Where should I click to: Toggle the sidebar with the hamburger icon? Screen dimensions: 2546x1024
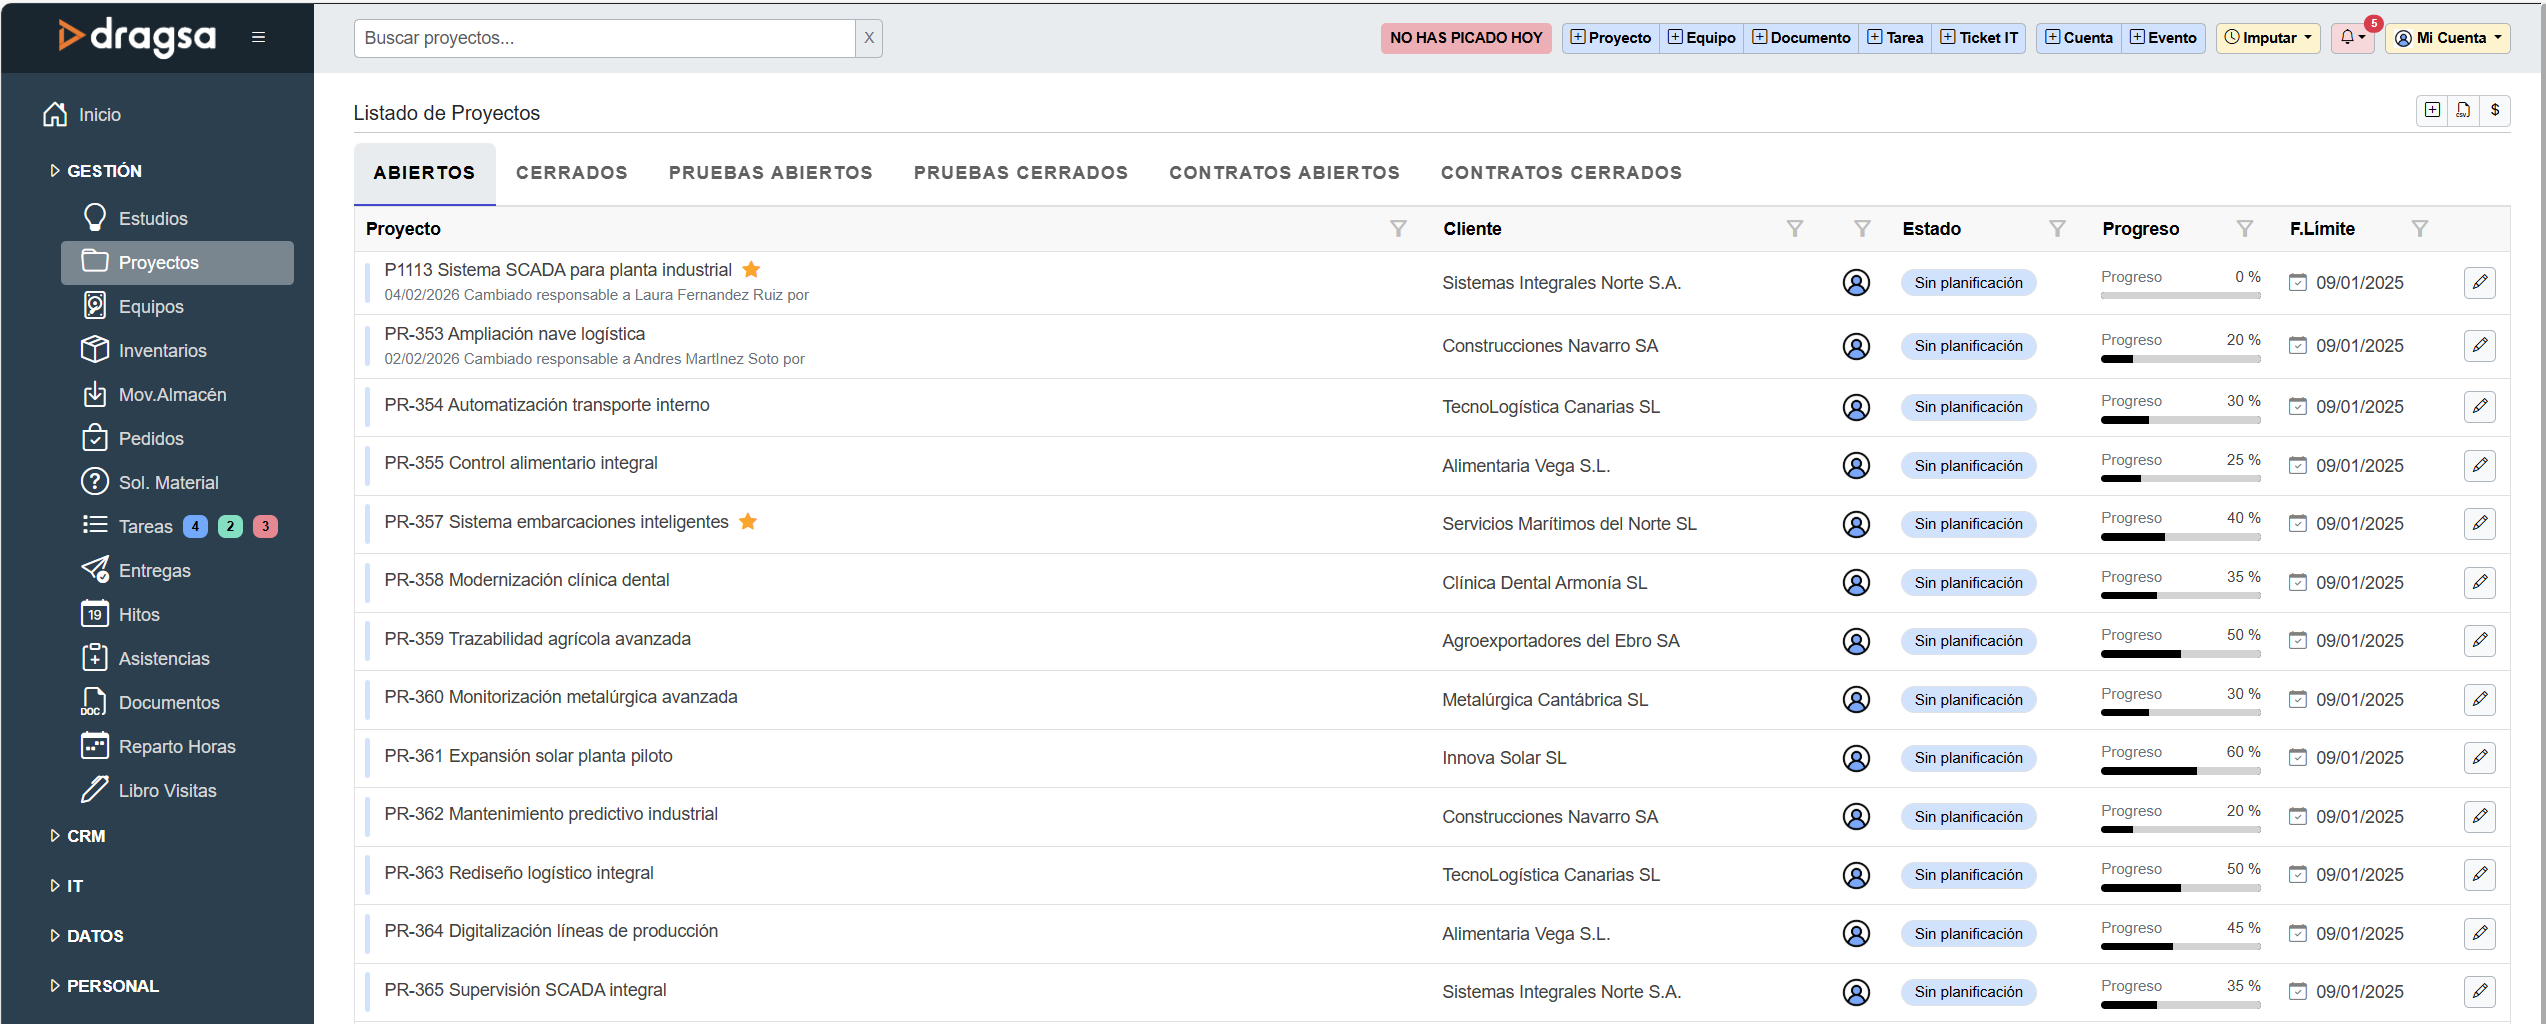pos(258,38)
